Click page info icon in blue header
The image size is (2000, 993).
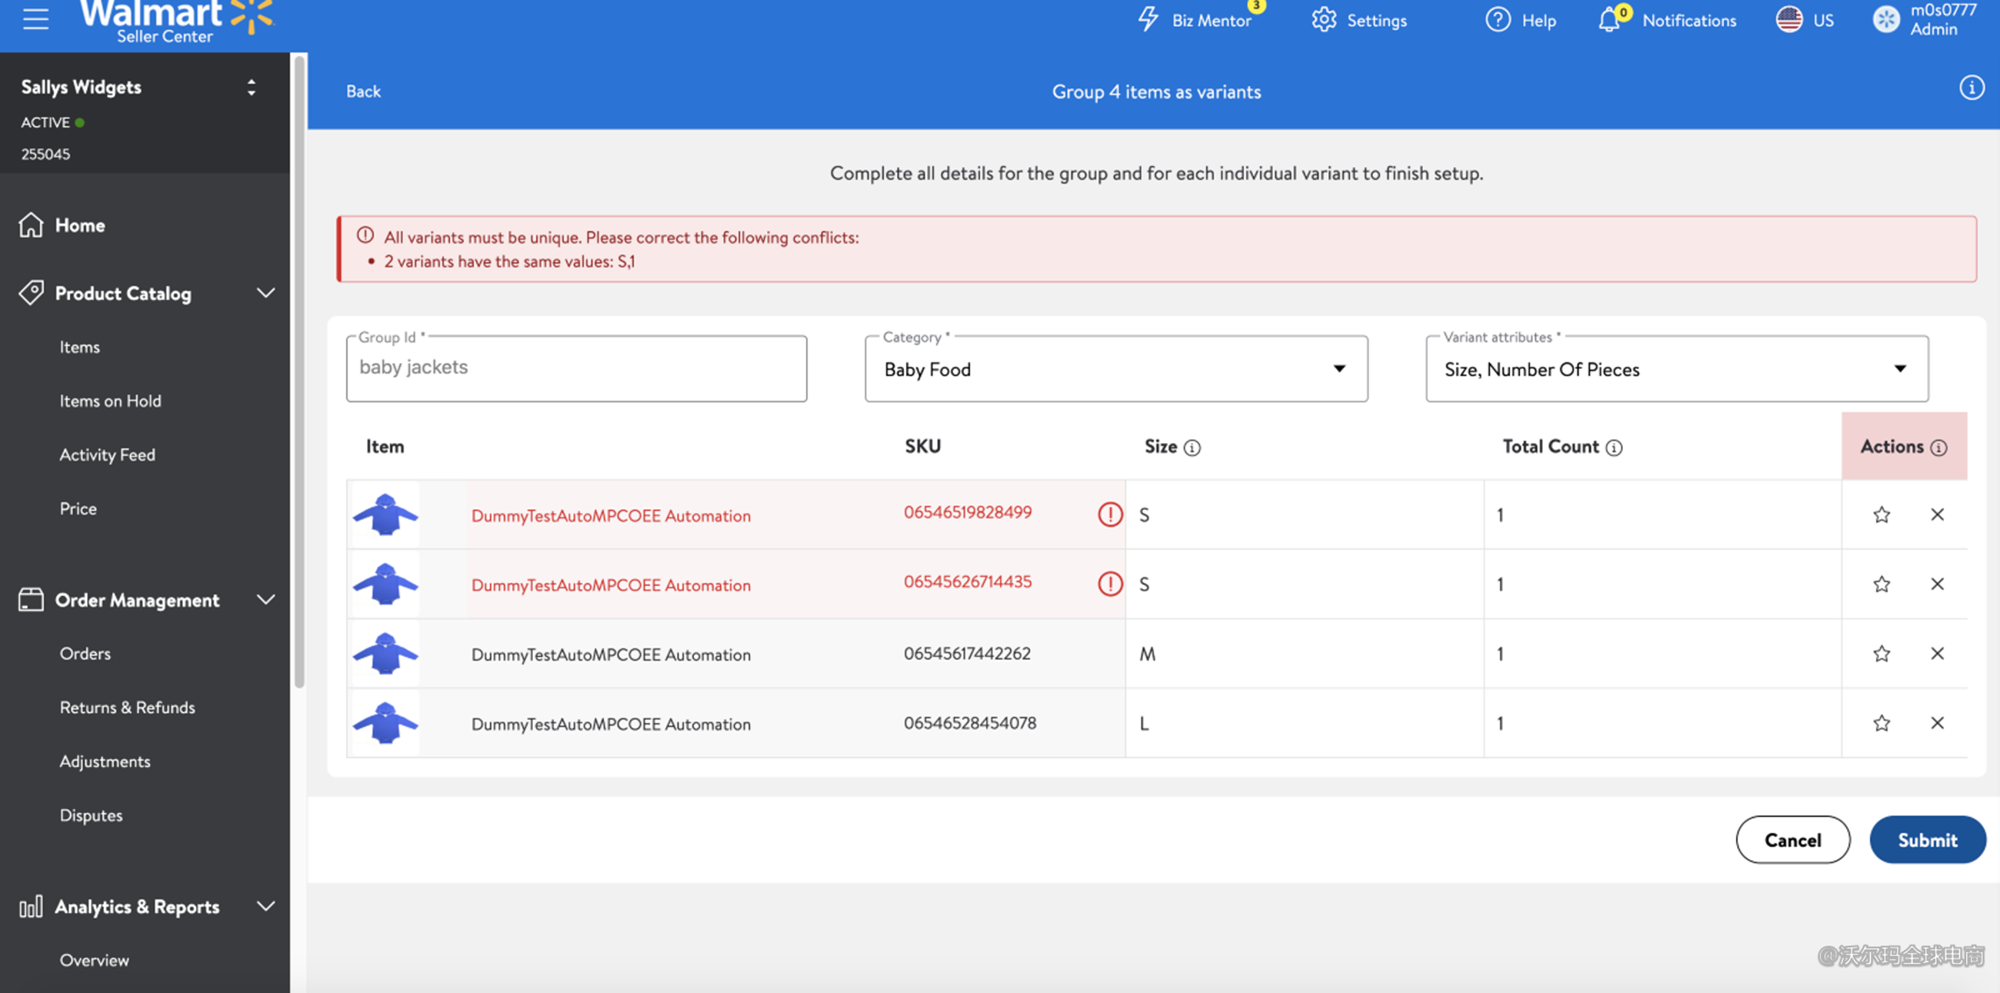pos(1971,88)
